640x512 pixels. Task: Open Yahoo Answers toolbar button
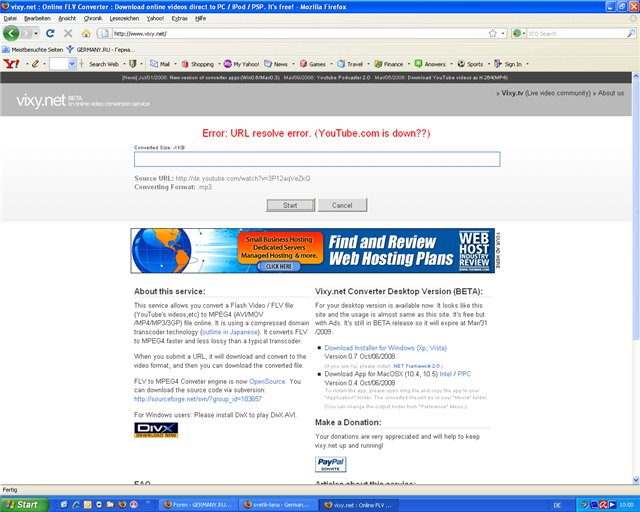click(x=430, y=64)
